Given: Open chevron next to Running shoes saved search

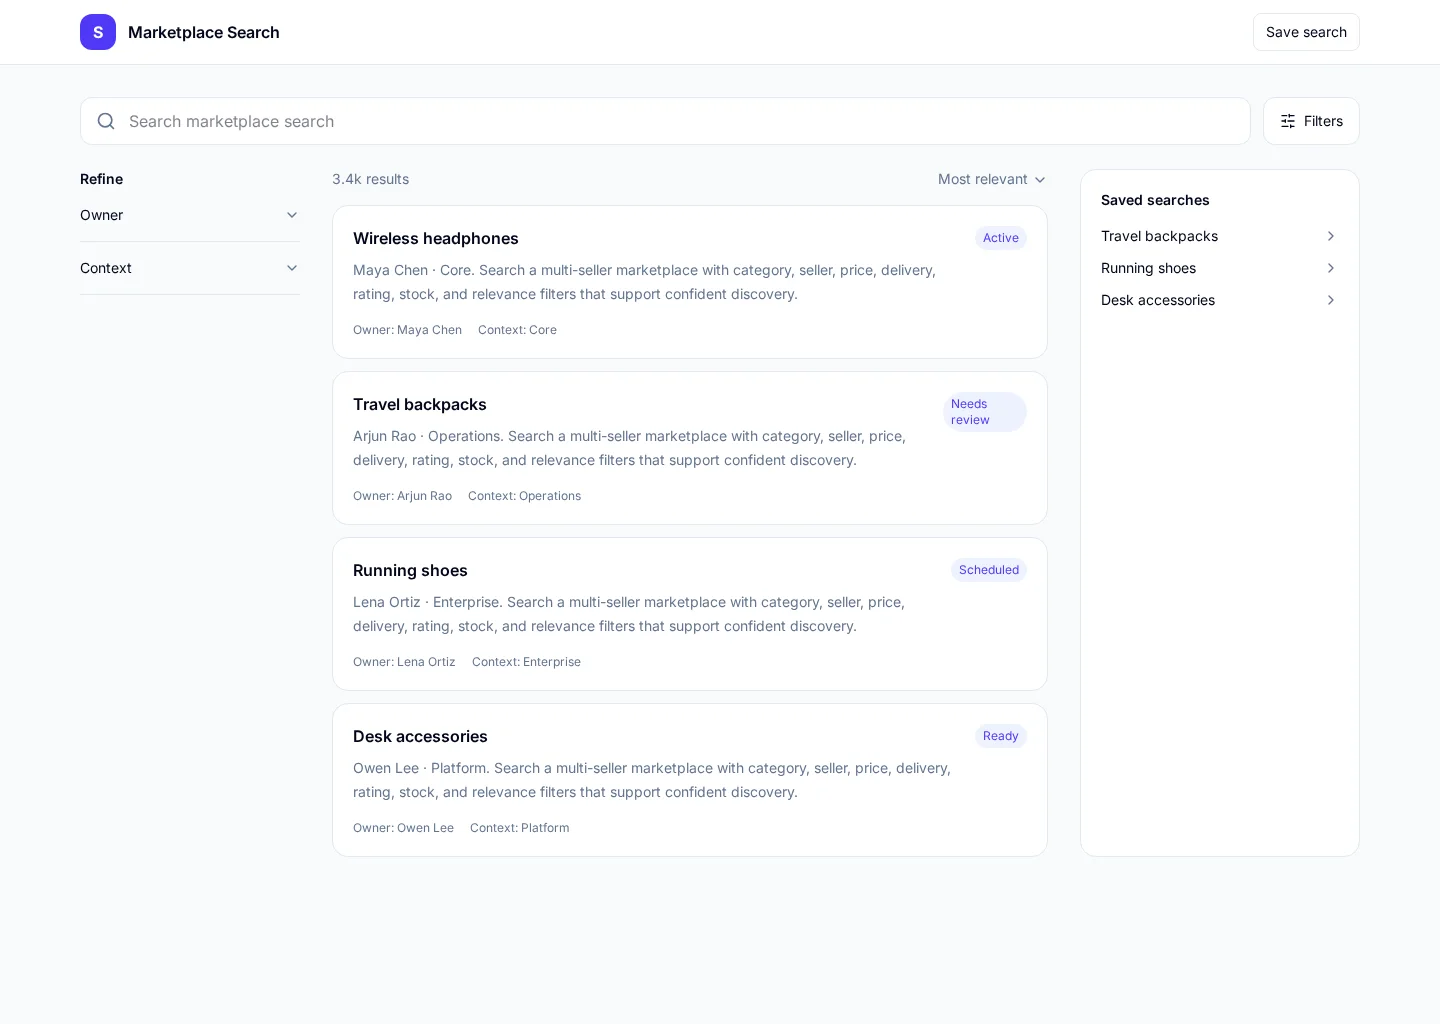Looking at the screenshot, I should tap(1331, 268).
